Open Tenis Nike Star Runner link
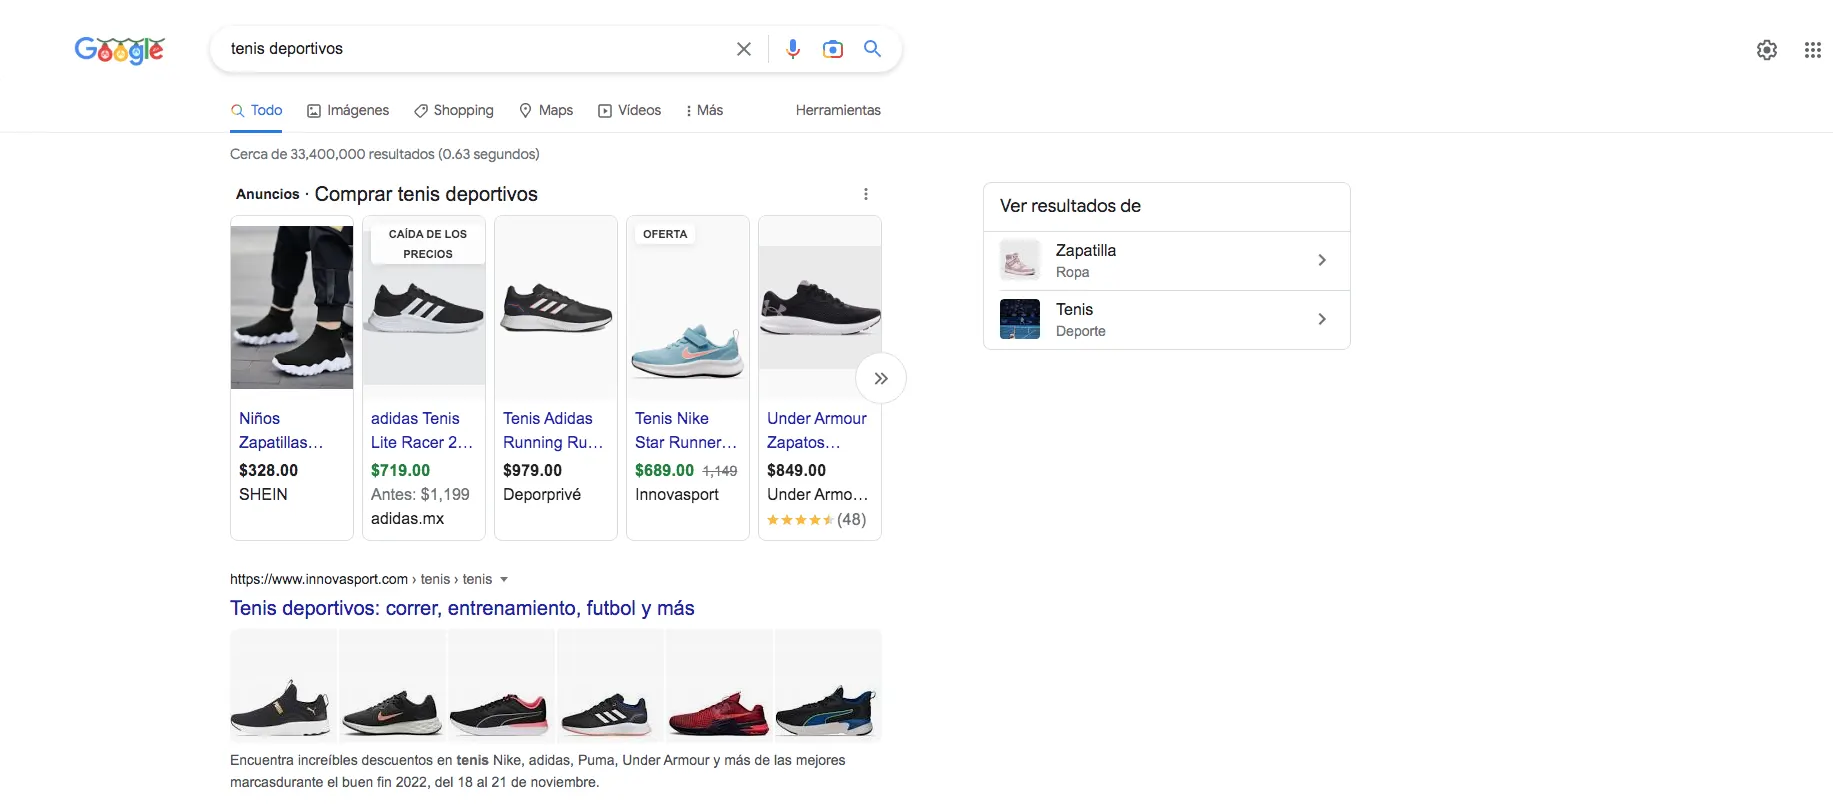Image resolution: width=1833 pixels, height=812 pixels. (x=686, y=430)
